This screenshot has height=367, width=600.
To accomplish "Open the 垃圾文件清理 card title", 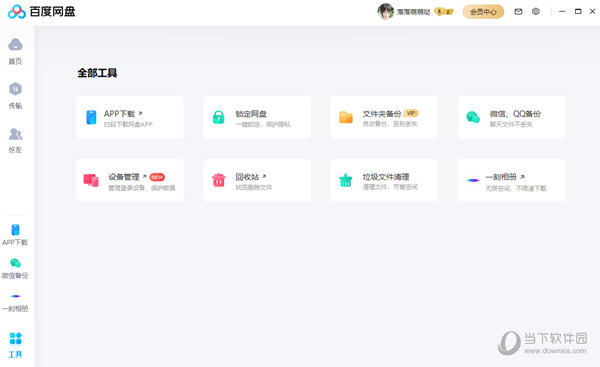I will point(386,177).
